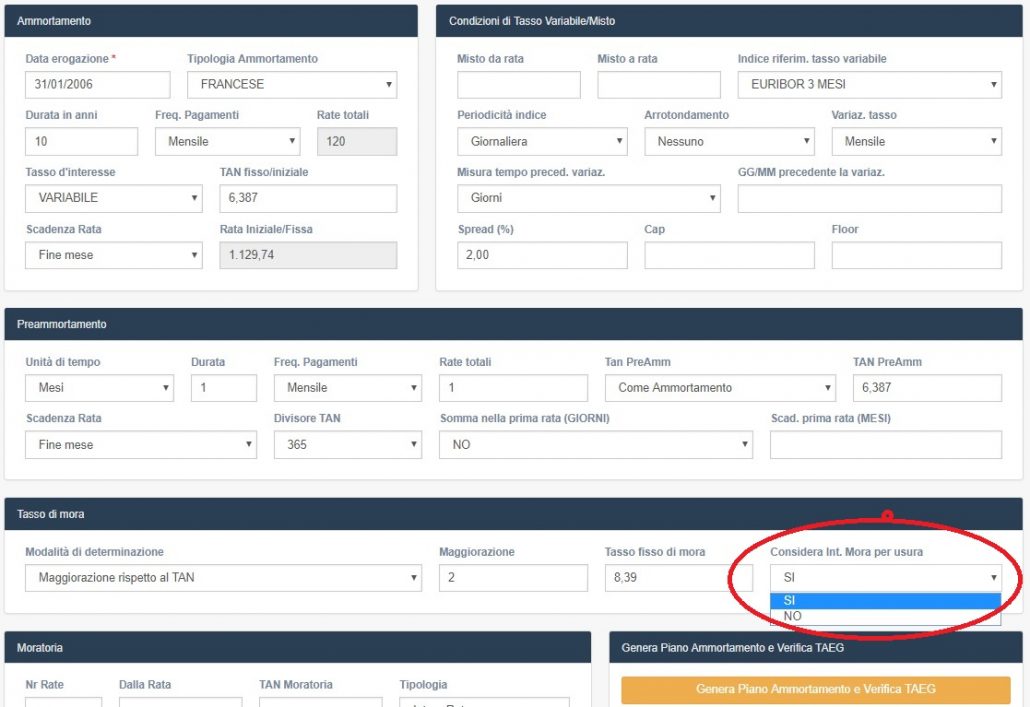The height and width of the screenshot is (707, 1030).
Task: Open the Misura tempo preced. variaz. dropdown
Action: point(589,198)
